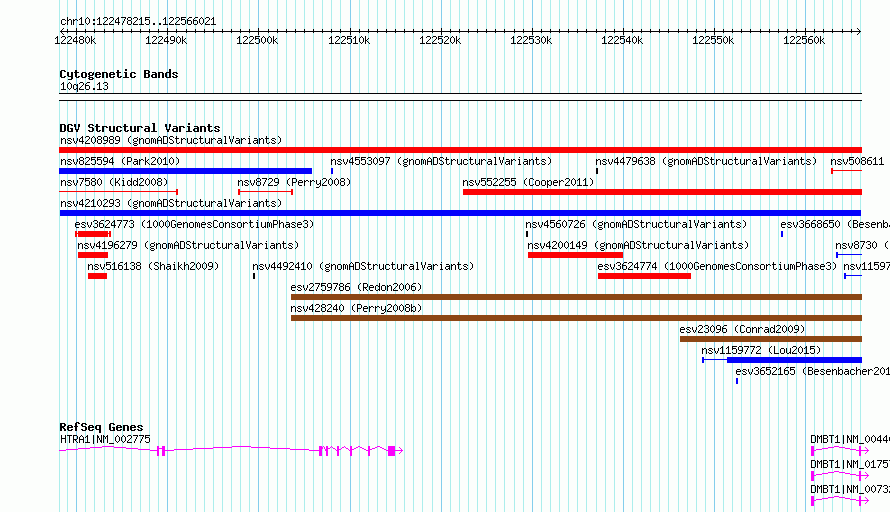Open nsv428240 (Perry2008b) variant label
Viewport: 890px width, 512px height.
click(x=356, y=308)
